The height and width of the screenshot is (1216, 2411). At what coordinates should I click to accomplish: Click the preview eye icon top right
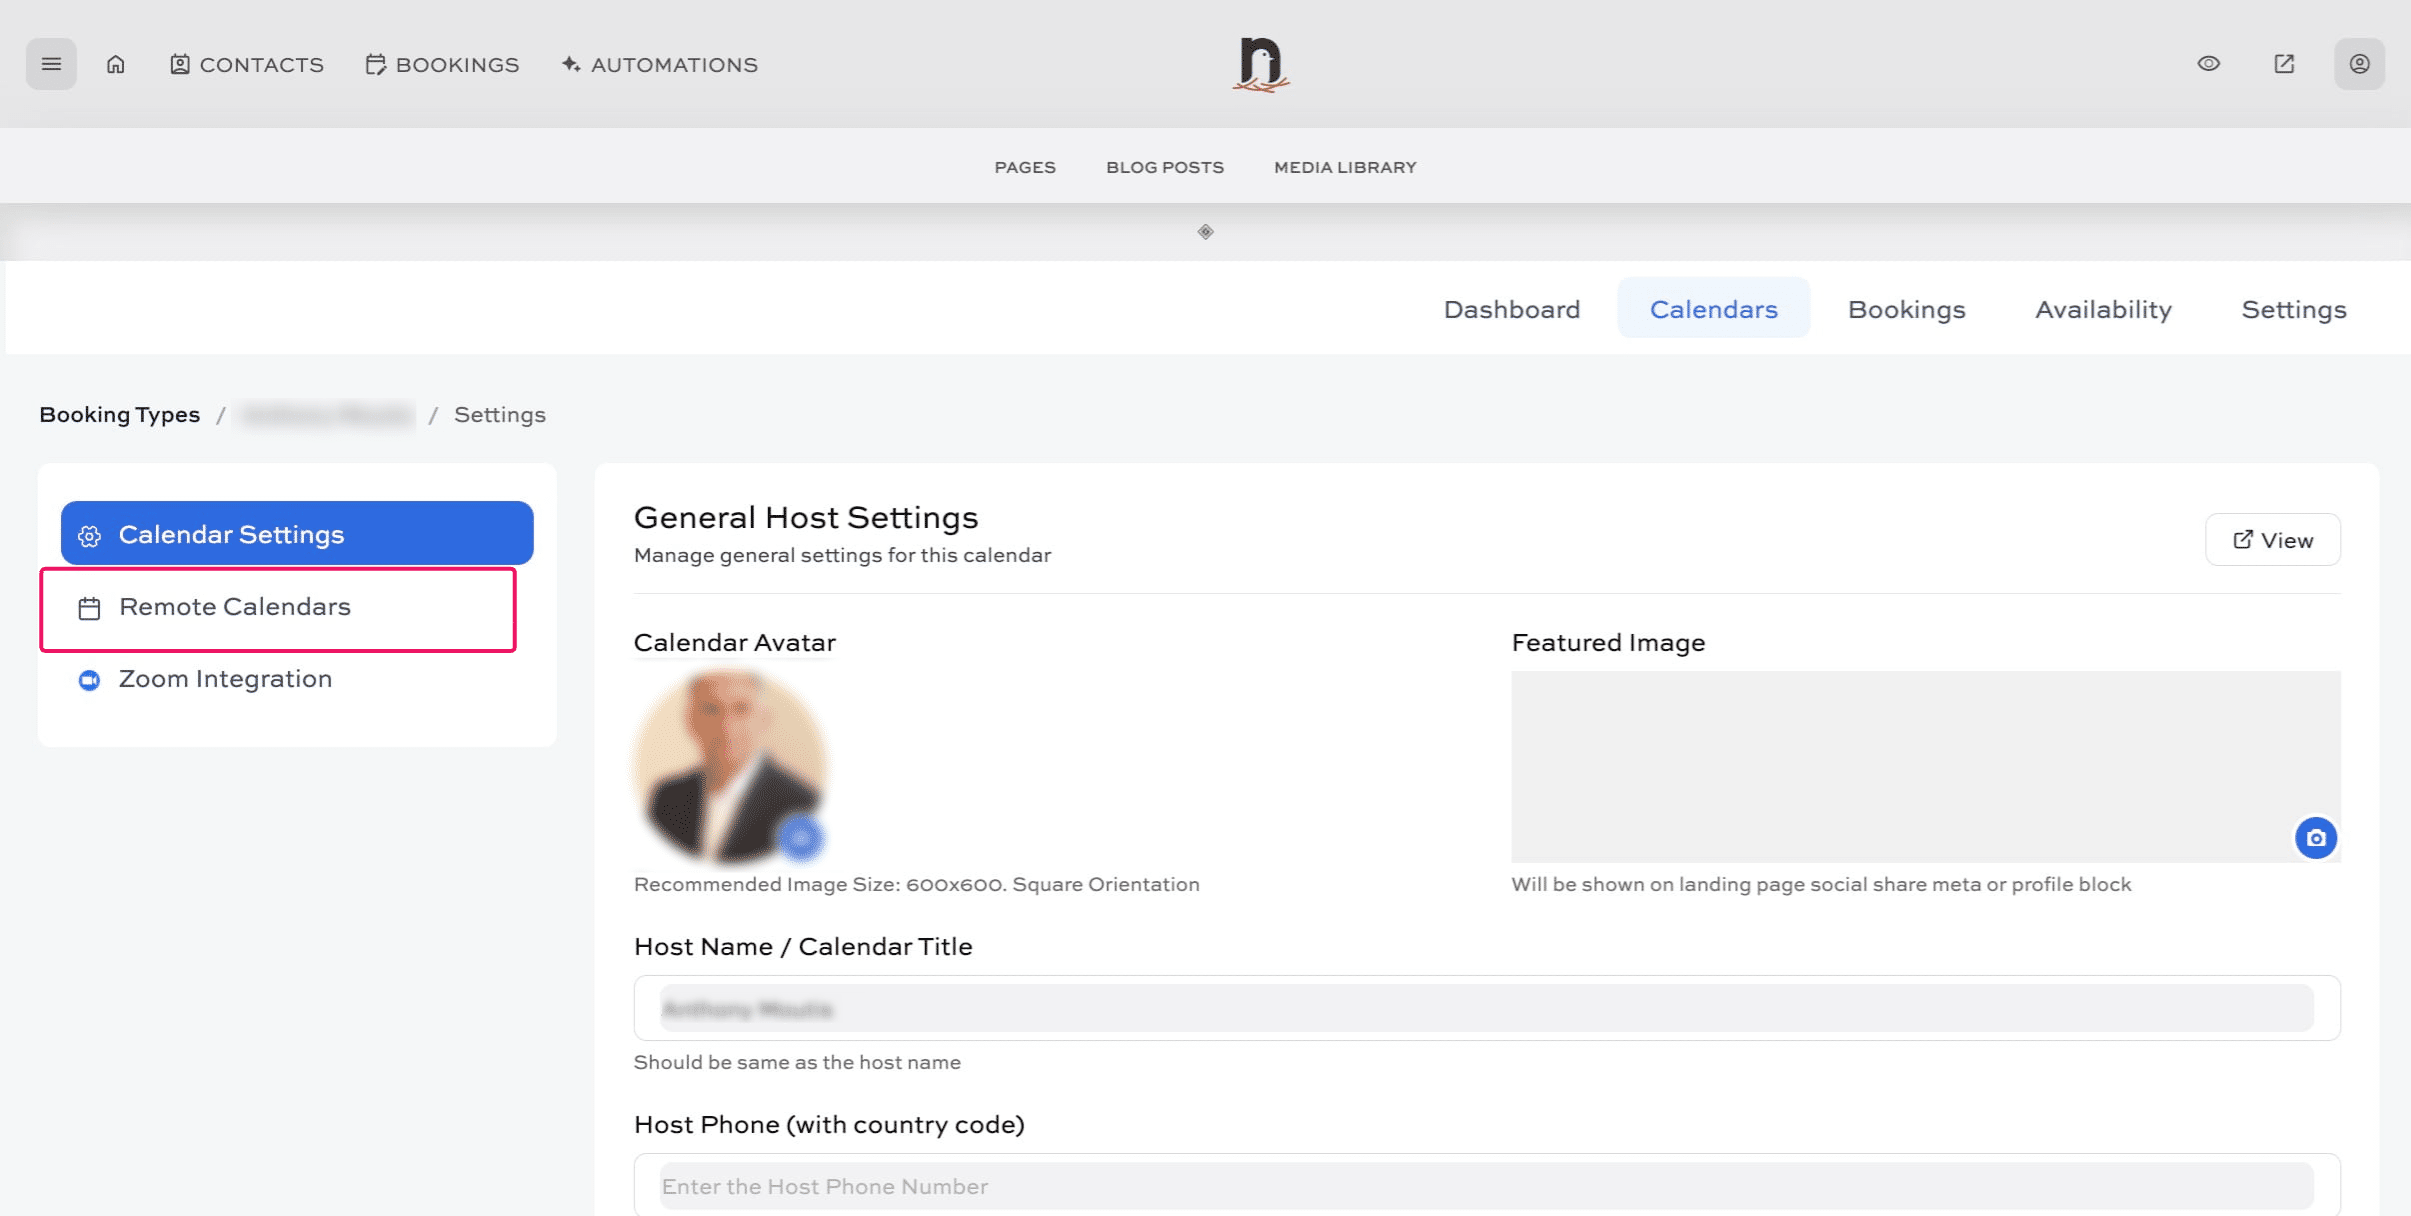pos(2209,63)
